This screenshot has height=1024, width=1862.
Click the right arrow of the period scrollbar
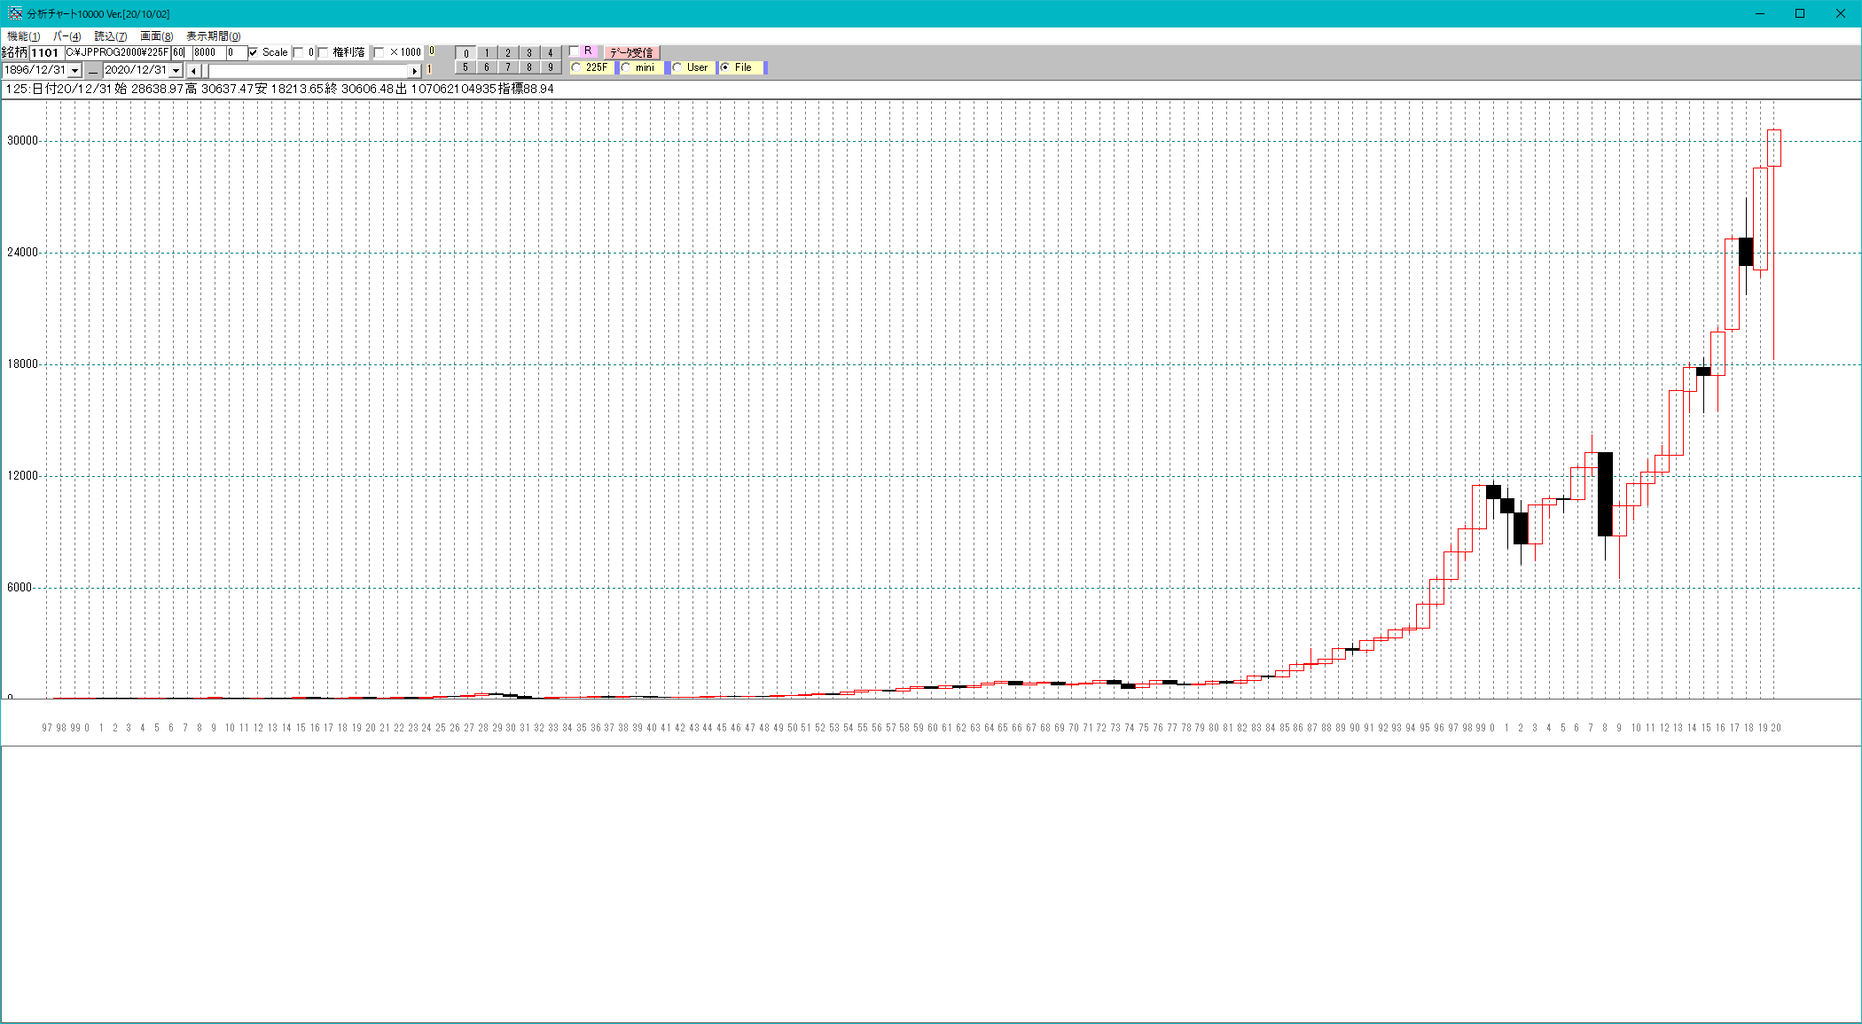tap(414, 71)
